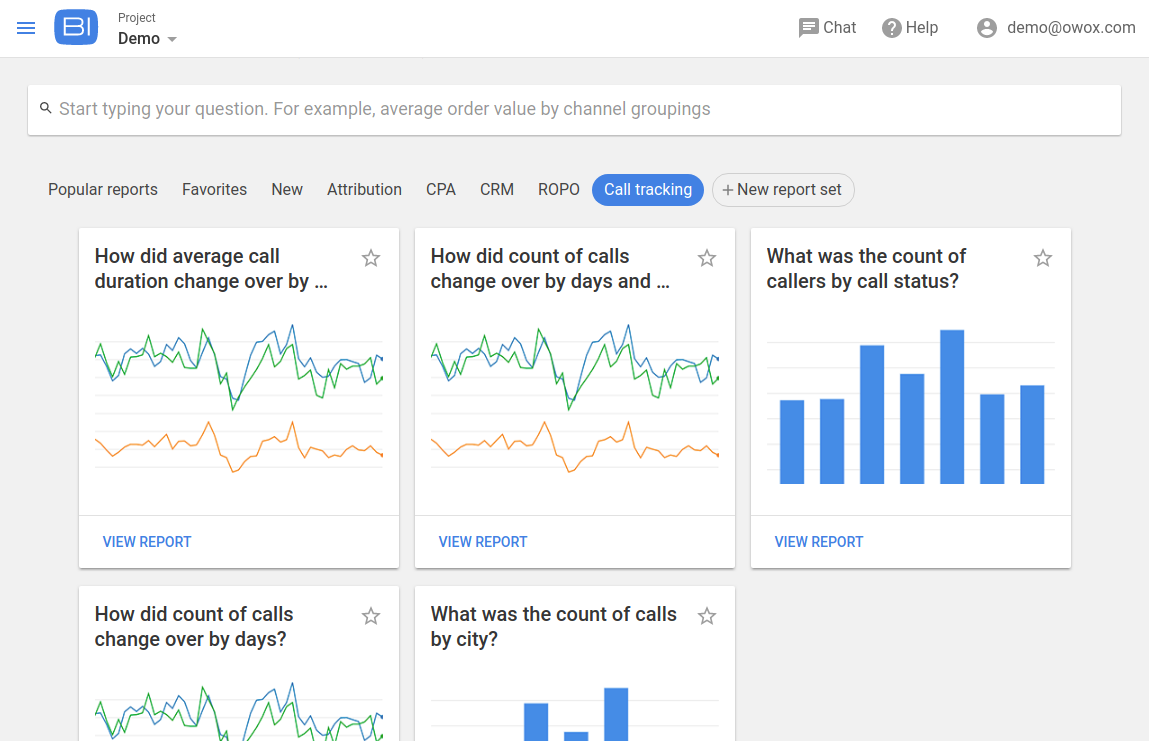Open the demo@owox.com account menu
Screen dimensions: 1149x741
tap(1056, 28)
